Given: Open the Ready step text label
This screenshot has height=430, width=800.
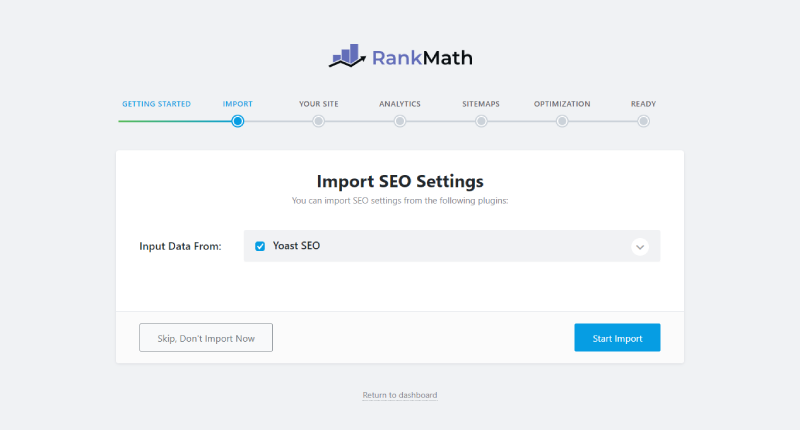Looking at the screenshot, I should pyautogui.click(x=643, y=104).
